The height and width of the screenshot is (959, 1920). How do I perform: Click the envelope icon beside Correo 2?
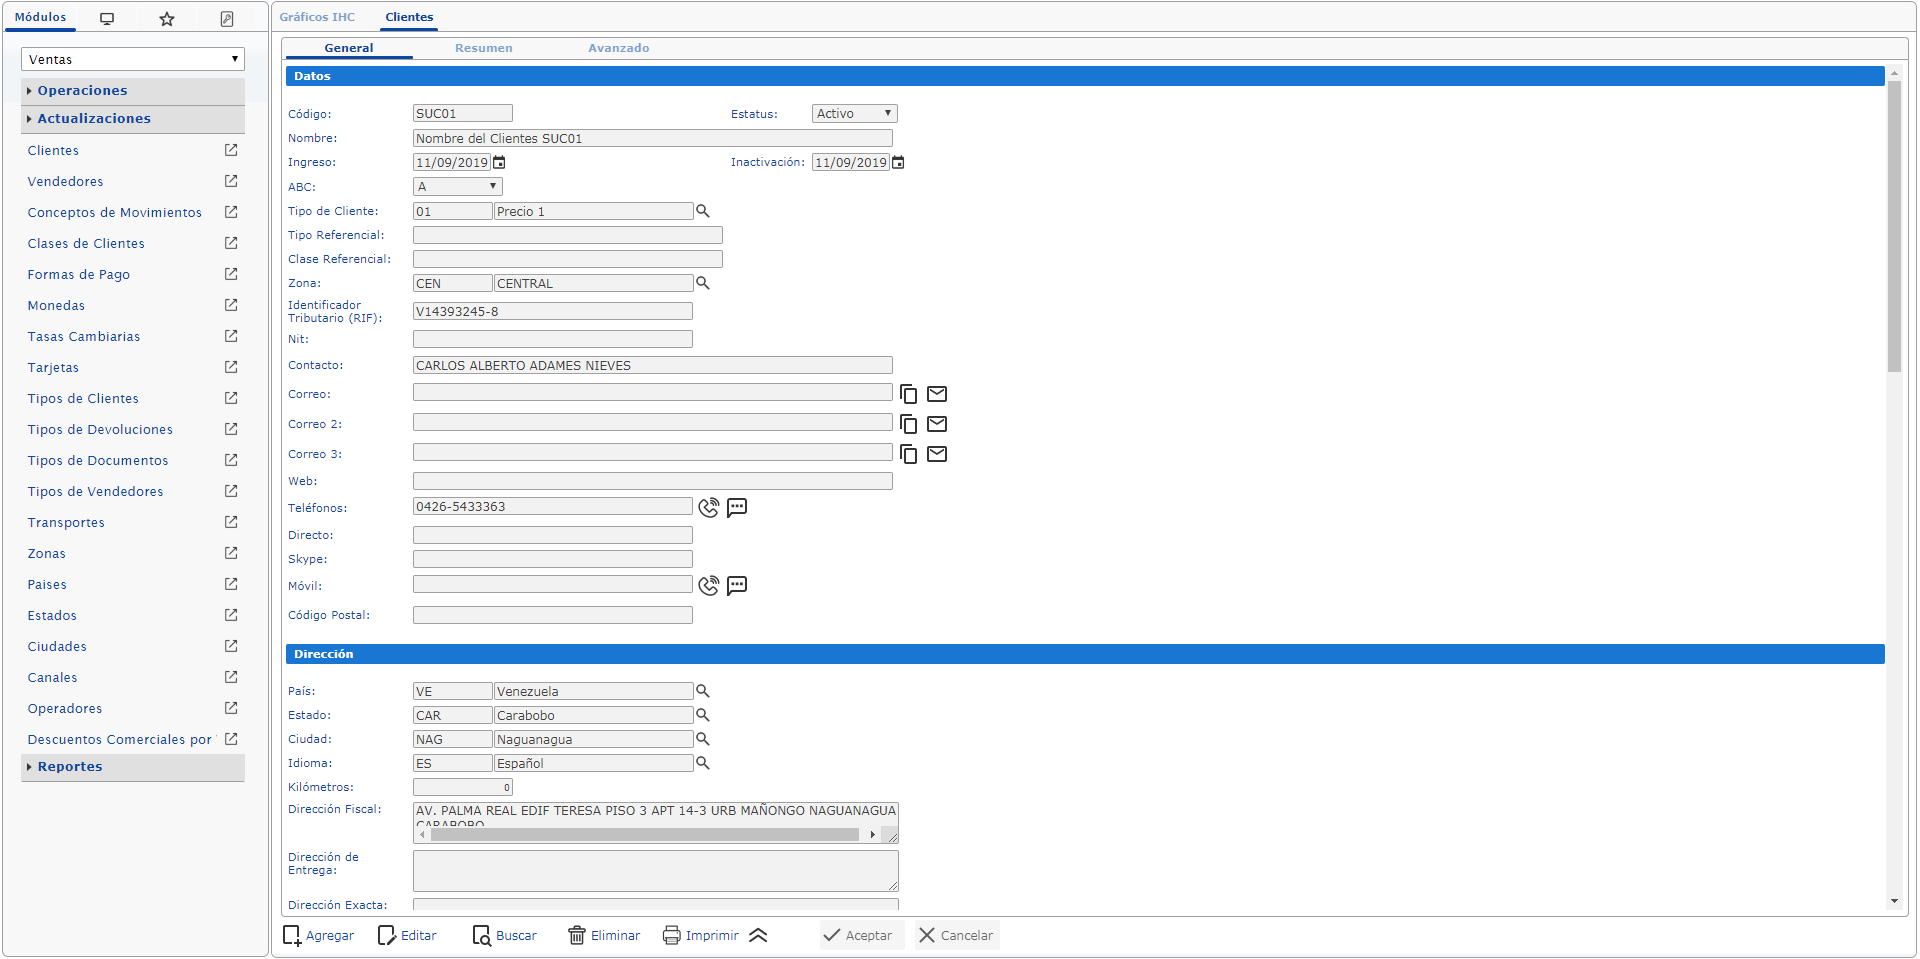(937, 424)
